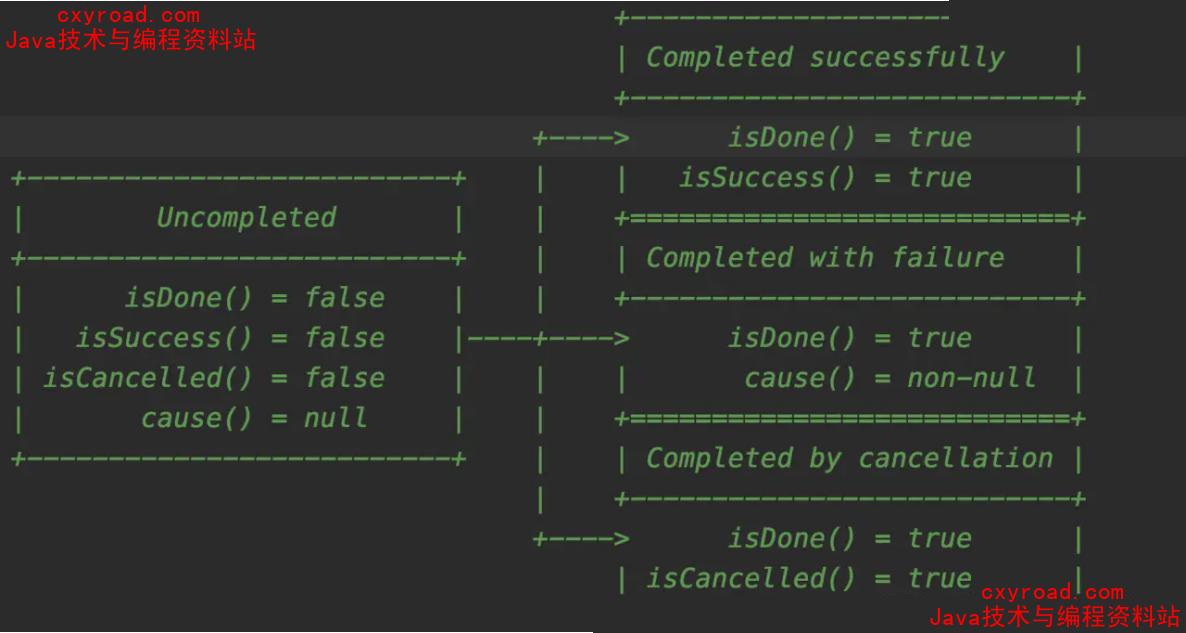Click isDone() = true under Completed by cancellation
Screen dimensions: 1186x633
pyautogui.click(x=849, y=538)
